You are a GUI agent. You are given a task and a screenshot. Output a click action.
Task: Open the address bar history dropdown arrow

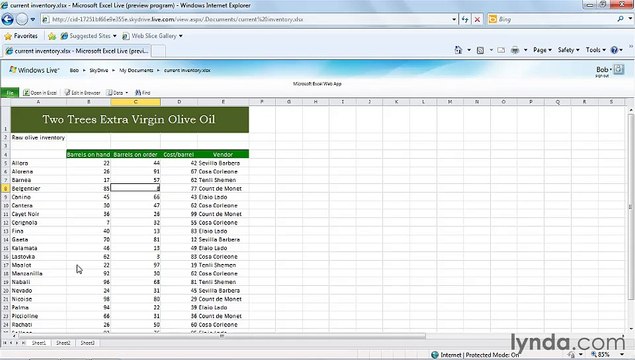(454, 19)
